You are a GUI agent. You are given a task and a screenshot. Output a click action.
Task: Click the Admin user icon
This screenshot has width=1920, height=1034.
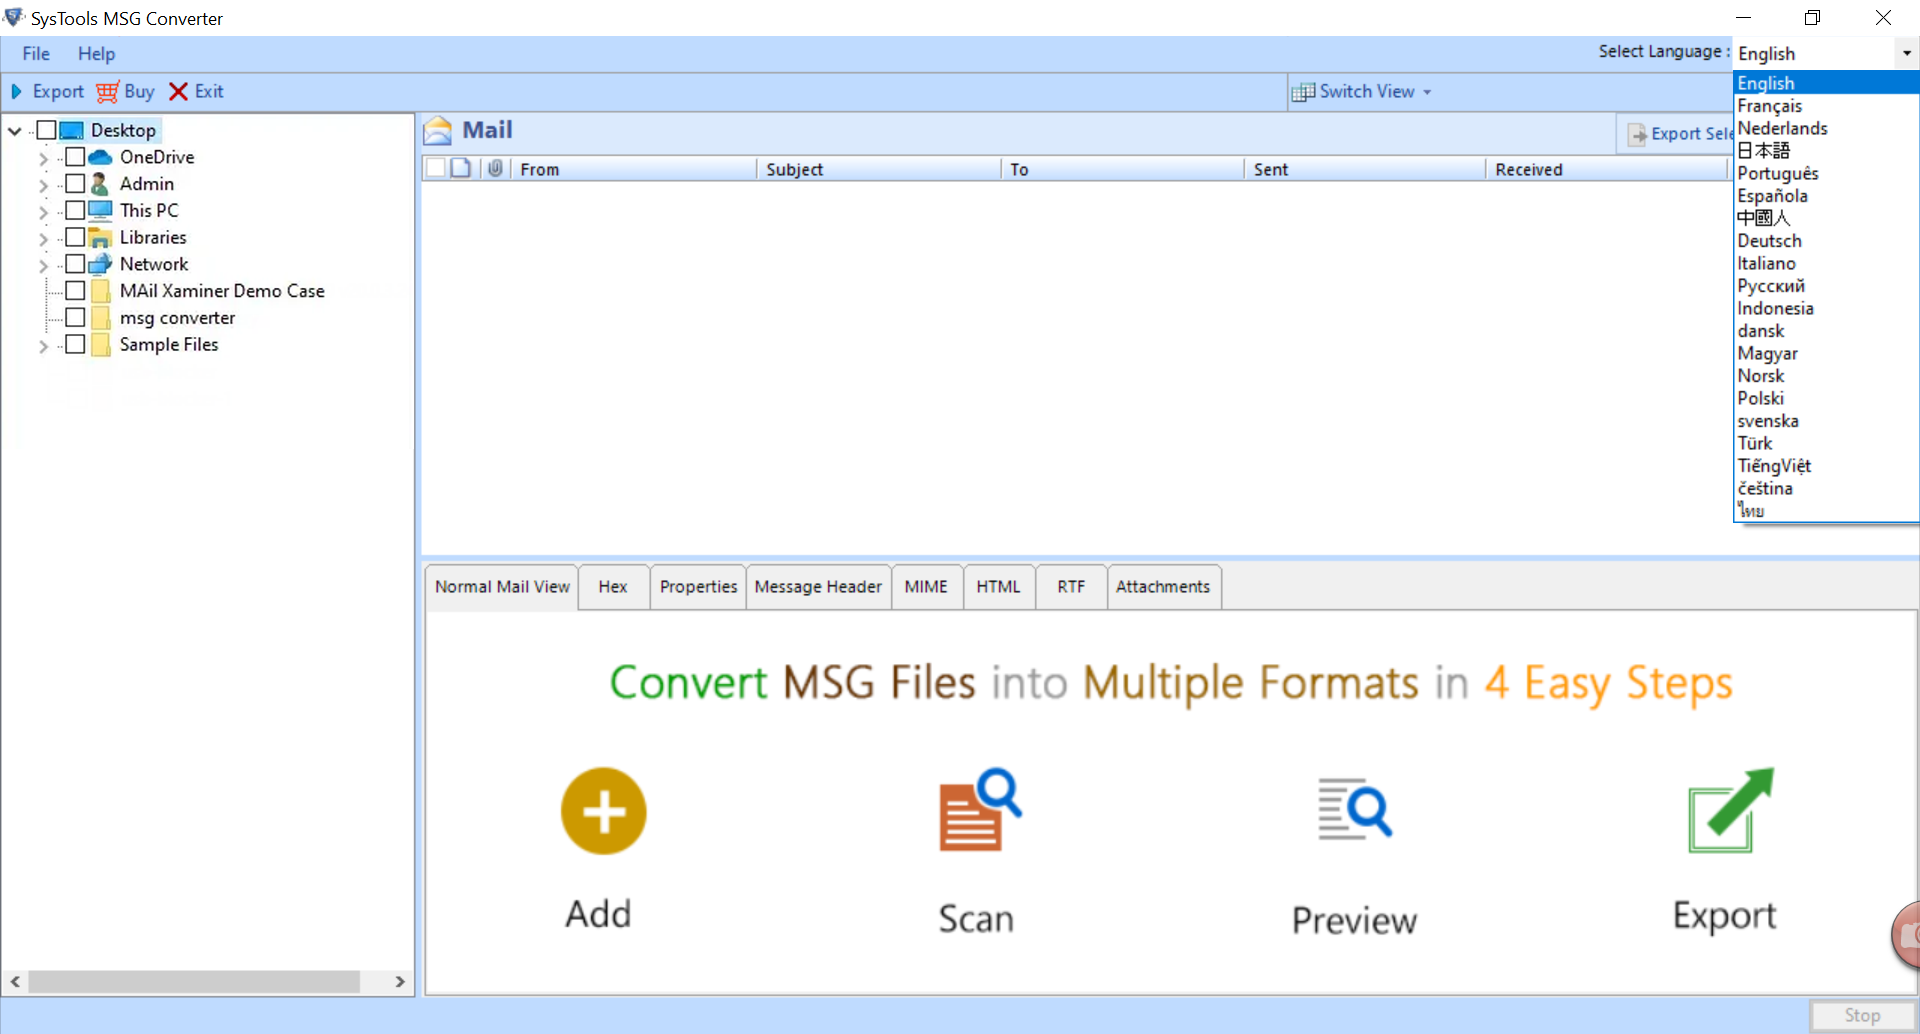tap(100, 184)
